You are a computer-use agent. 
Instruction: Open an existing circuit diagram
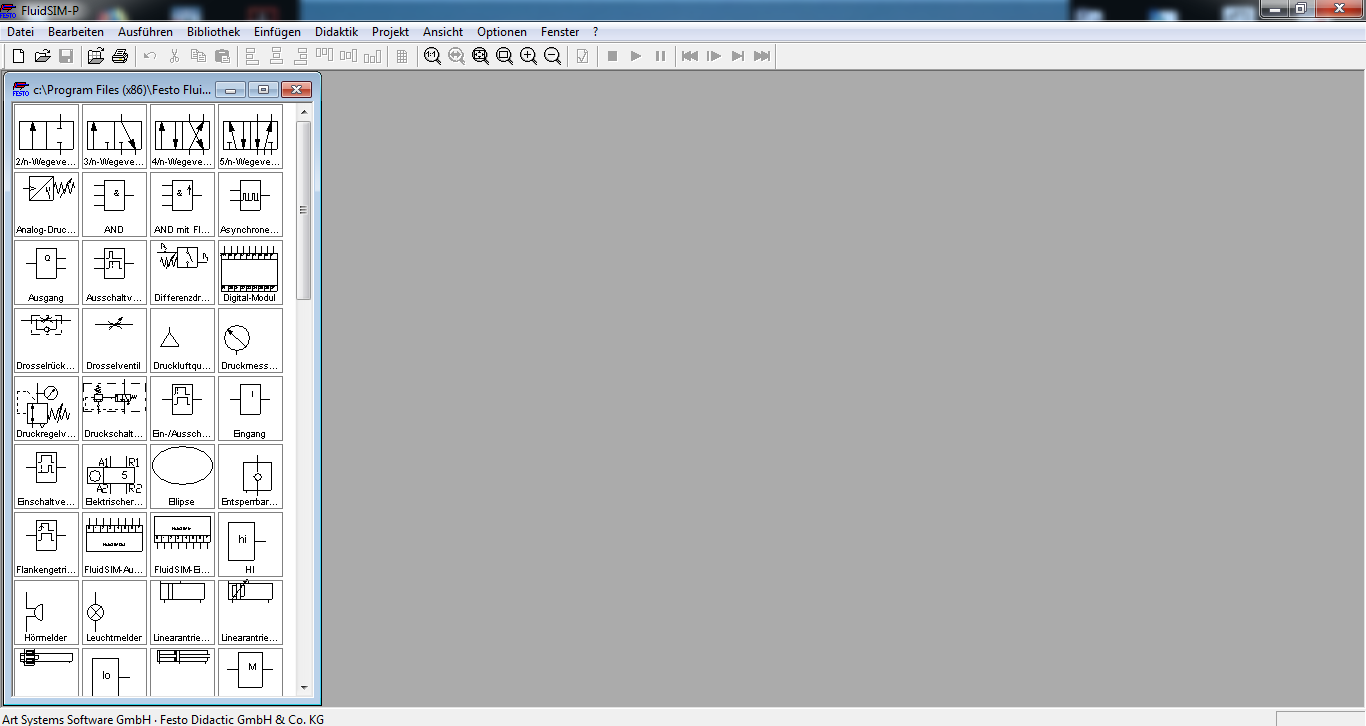(42, 56)
